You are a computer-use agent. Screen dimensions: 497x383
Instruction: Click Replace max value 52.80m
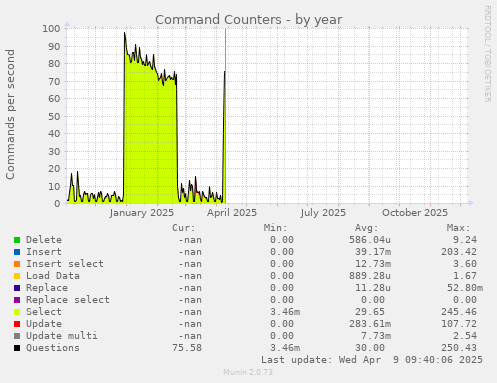[x=465, y=288]
